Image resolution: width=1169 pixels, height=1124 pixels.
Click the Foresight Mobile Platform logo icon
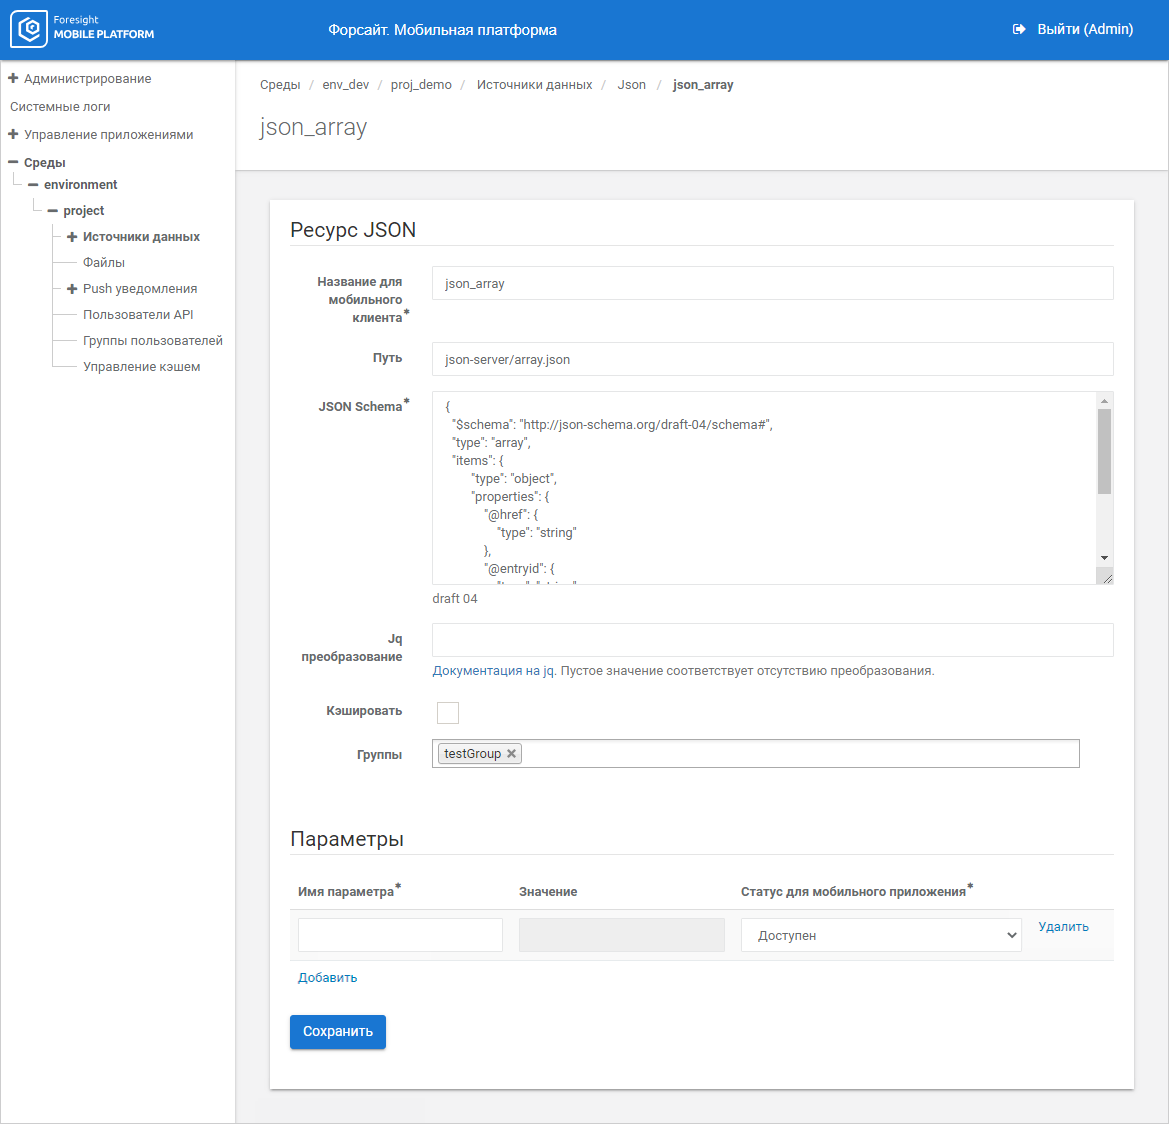pyautogui.click(x=29, y=29)
